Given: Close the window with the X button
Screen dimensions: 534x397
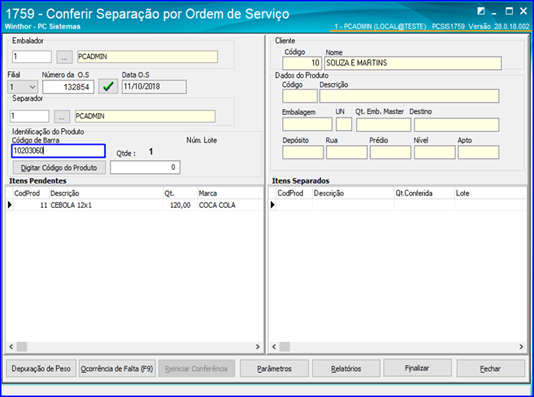Looking at the screenshot, I should (x=523, y=11).
